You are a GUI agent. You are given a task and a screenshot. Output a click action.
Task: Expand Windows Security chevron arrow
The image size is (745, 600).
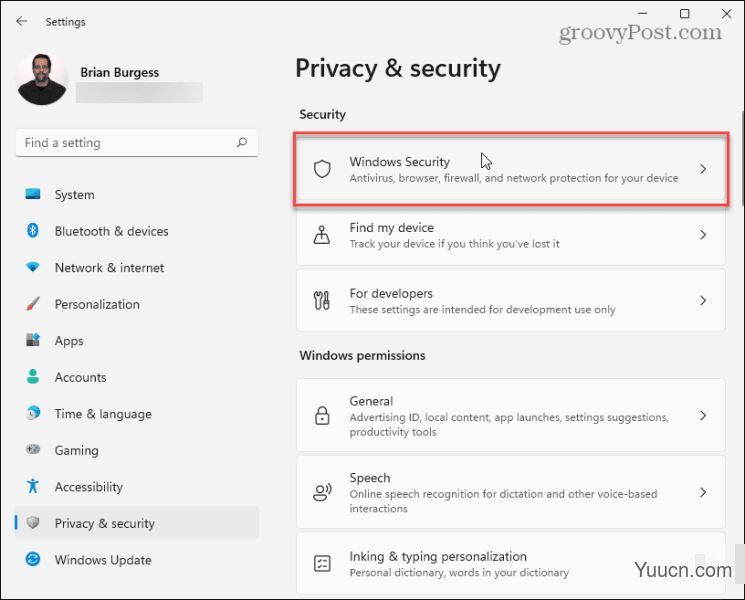pos(703,169)
